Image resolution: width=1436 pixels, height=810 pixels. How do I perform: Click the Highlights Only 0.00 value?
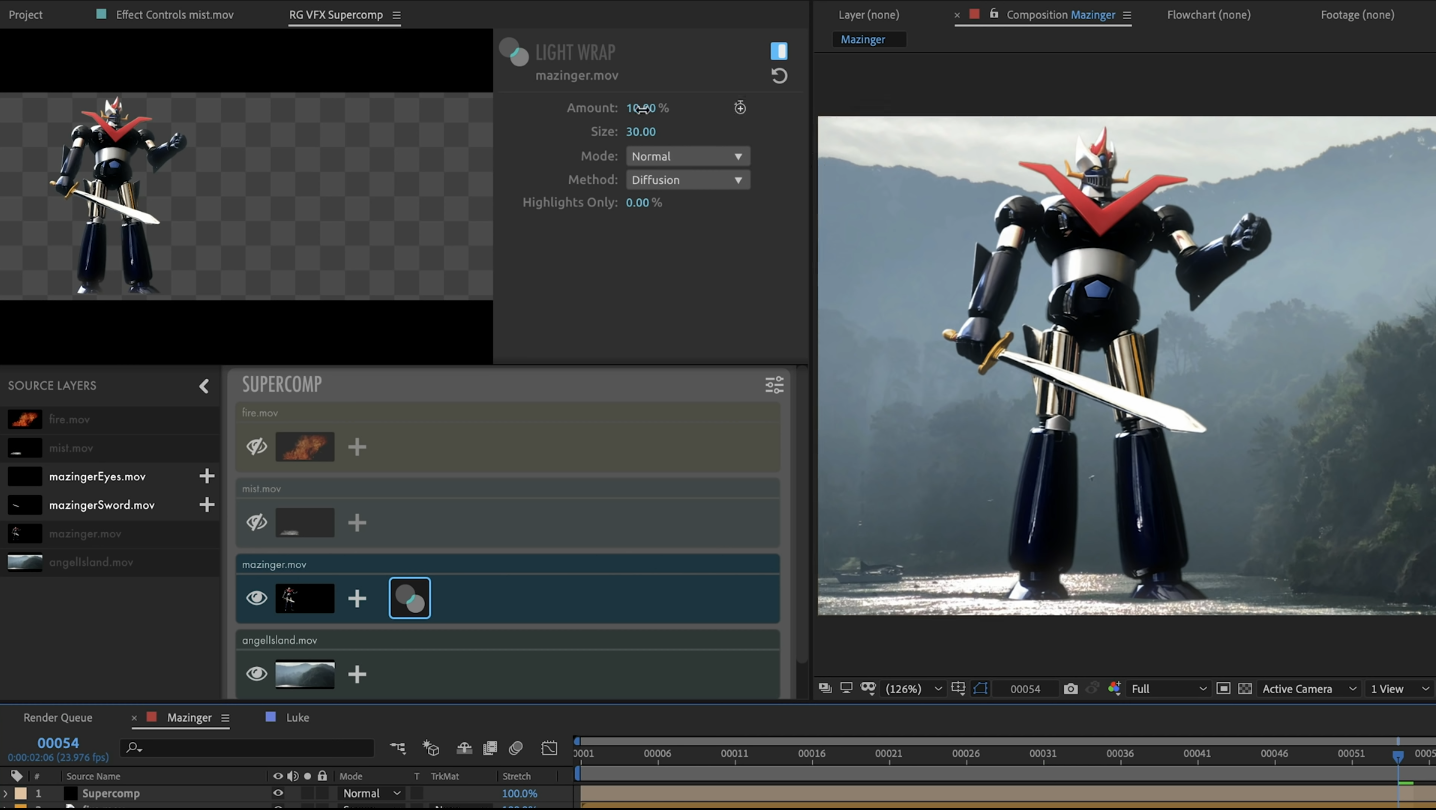click(x=638, y=203)
